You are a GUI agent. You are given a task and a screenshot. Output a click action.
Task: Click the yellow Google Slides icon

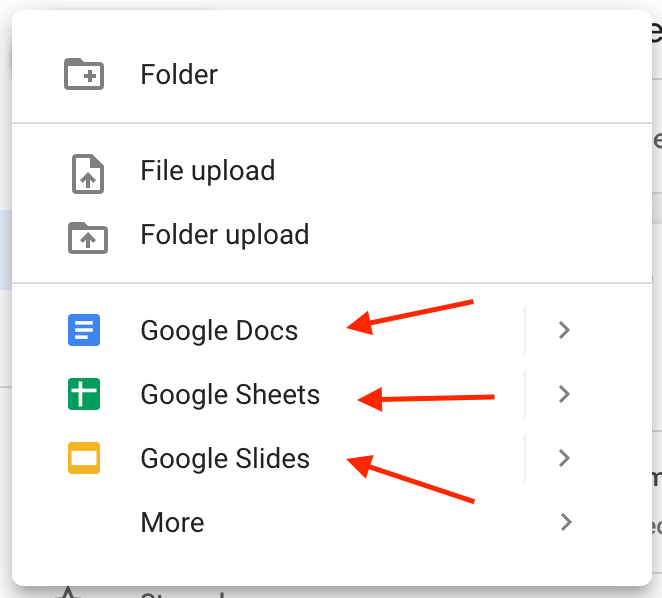click(x=84, y=458)
